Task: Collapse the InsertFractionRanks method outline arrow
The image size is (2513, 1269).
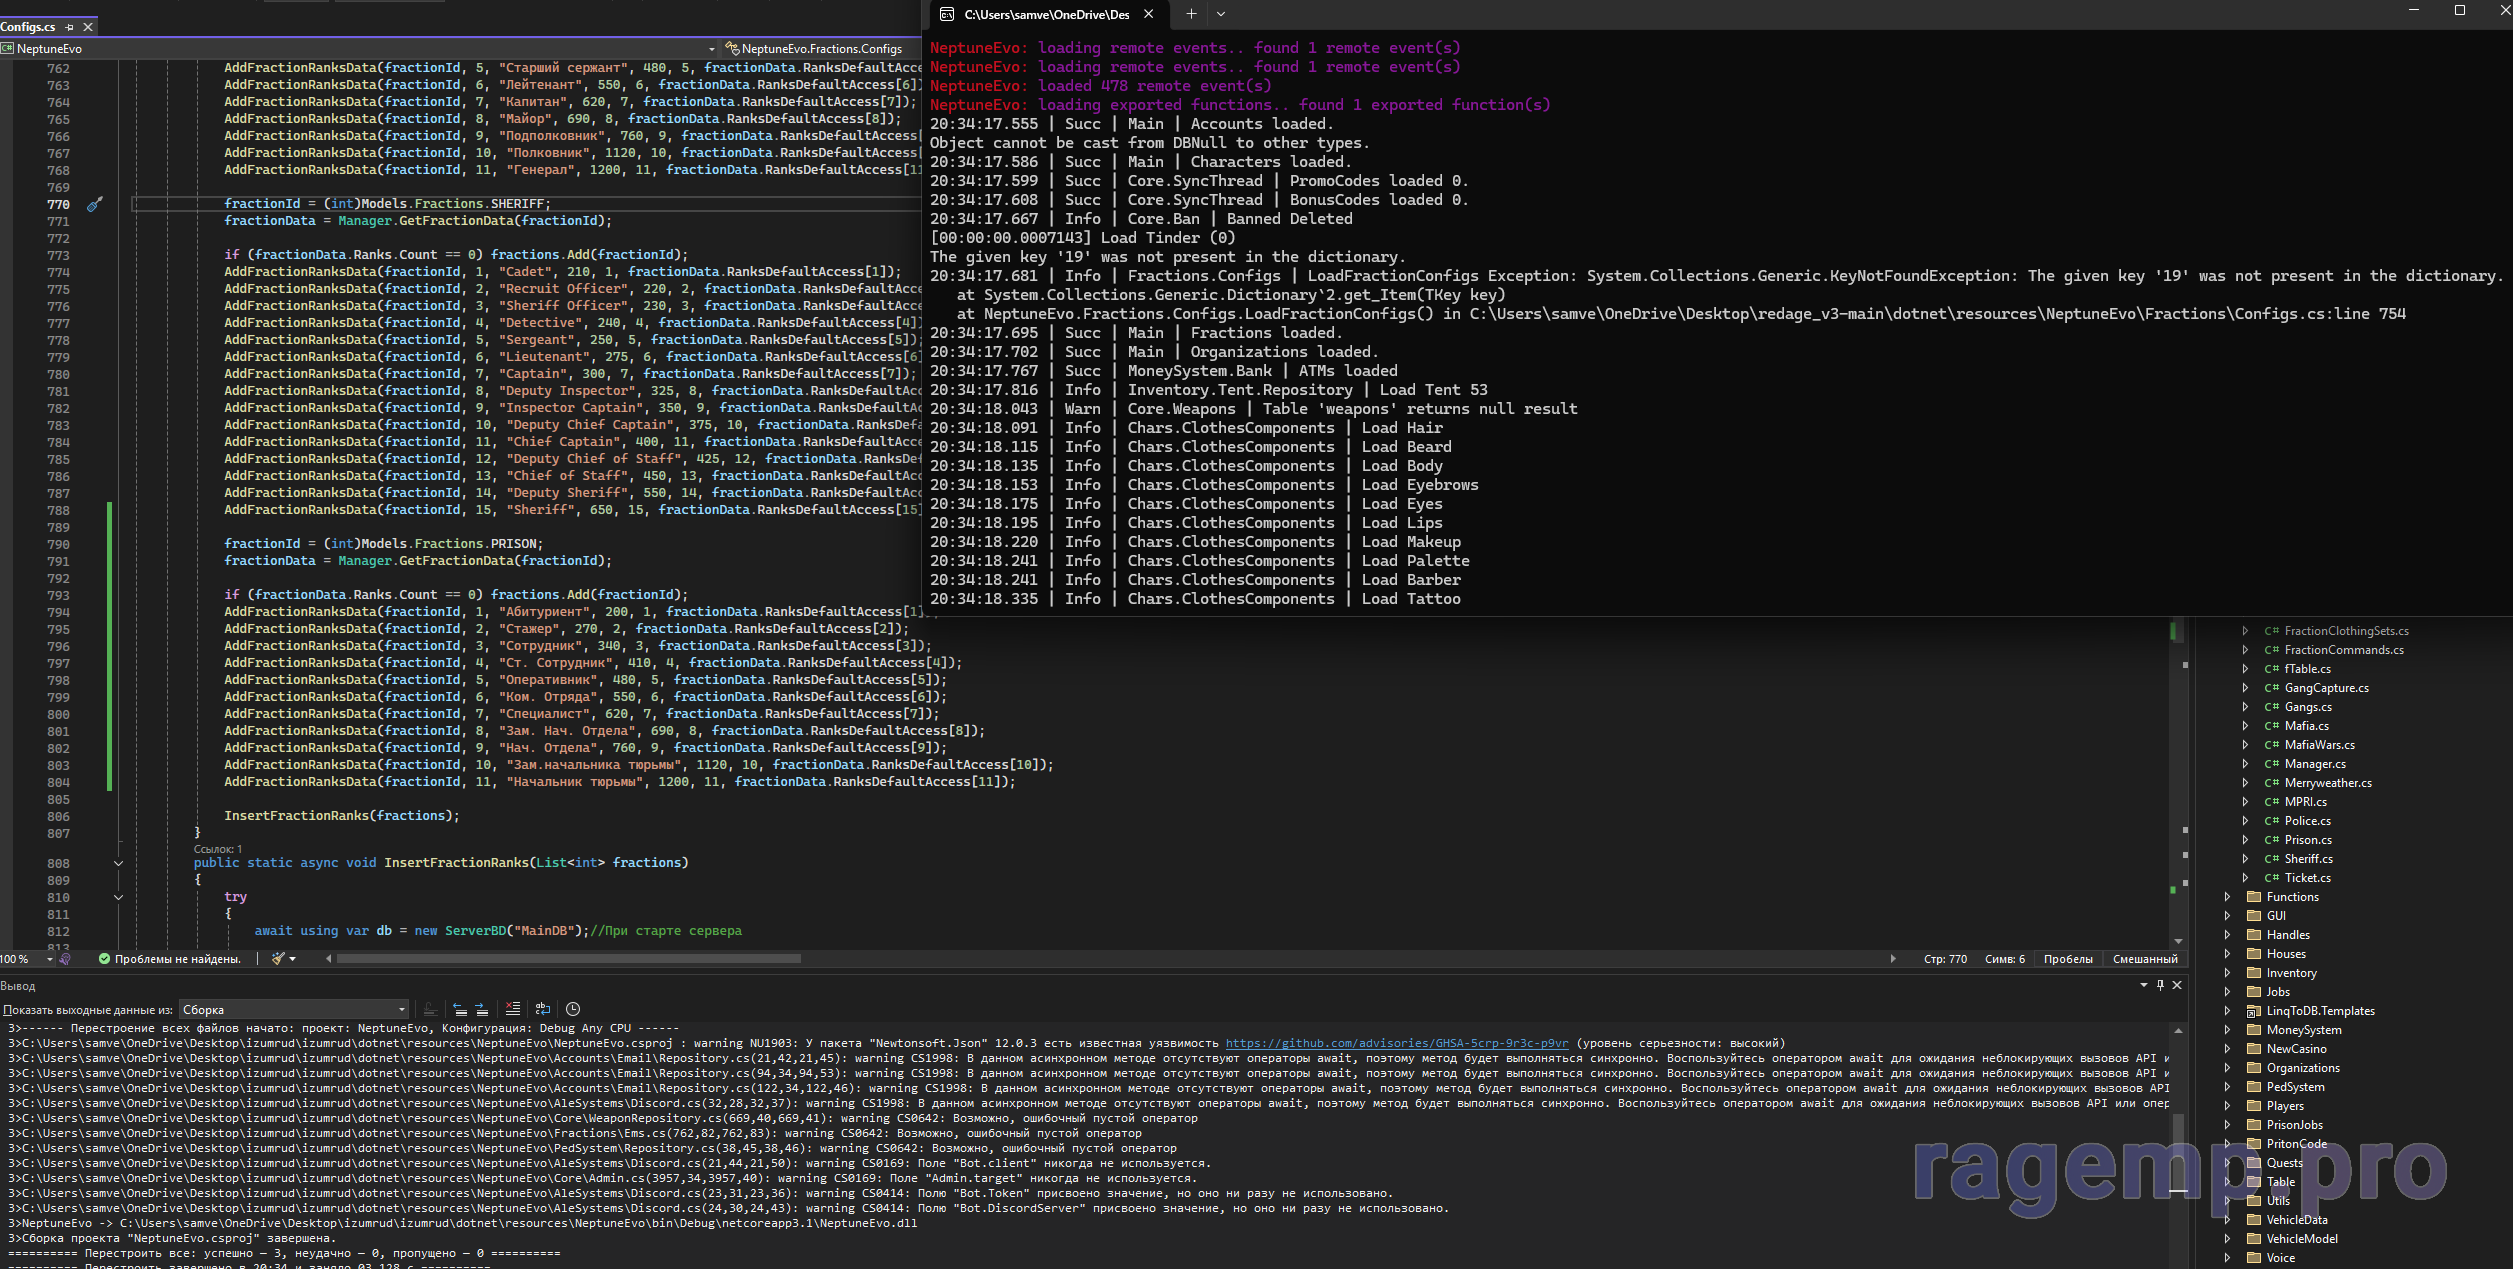Action: [x=118, y=863]
